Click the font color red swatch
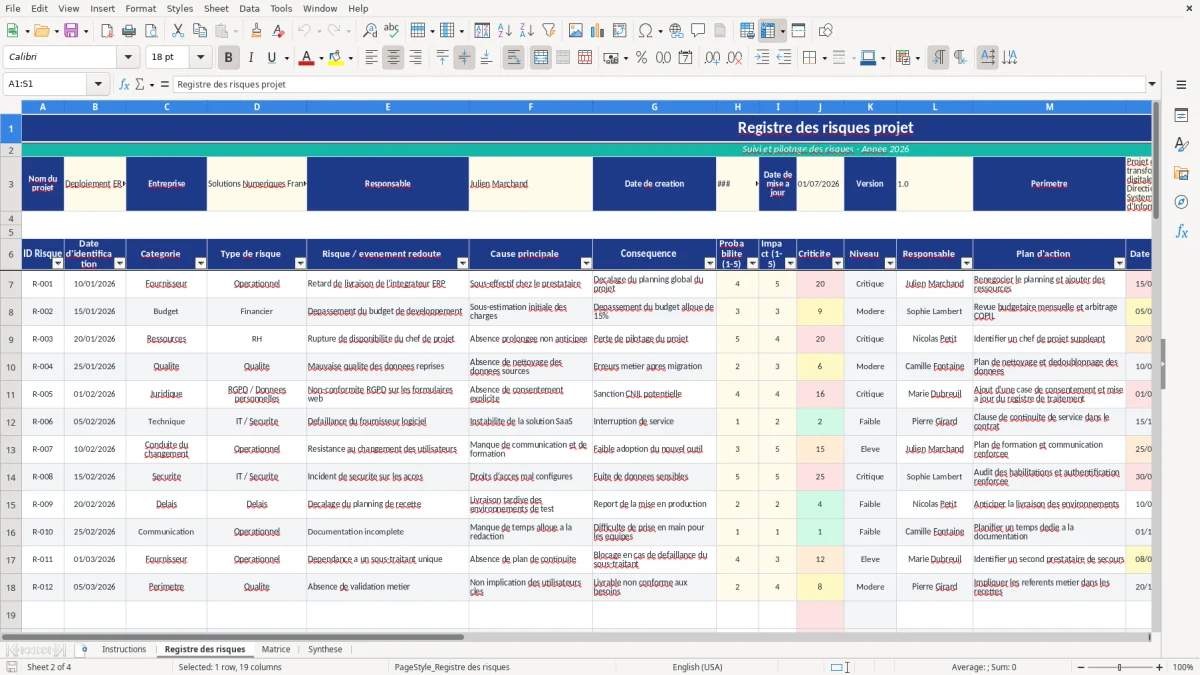Viewport: 1200px width, 675px height. (305, 58)
